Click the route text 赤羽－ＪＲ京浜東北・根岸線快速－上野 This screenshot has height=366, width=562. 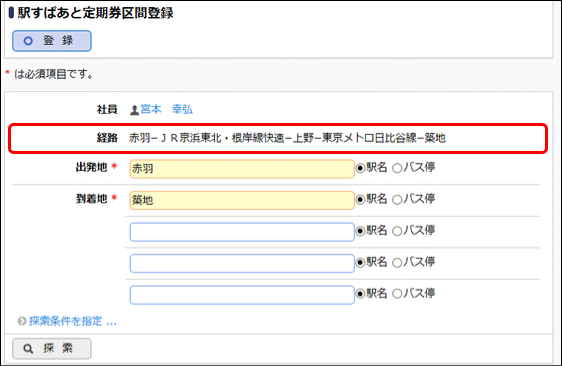click(x=221, y=138)
